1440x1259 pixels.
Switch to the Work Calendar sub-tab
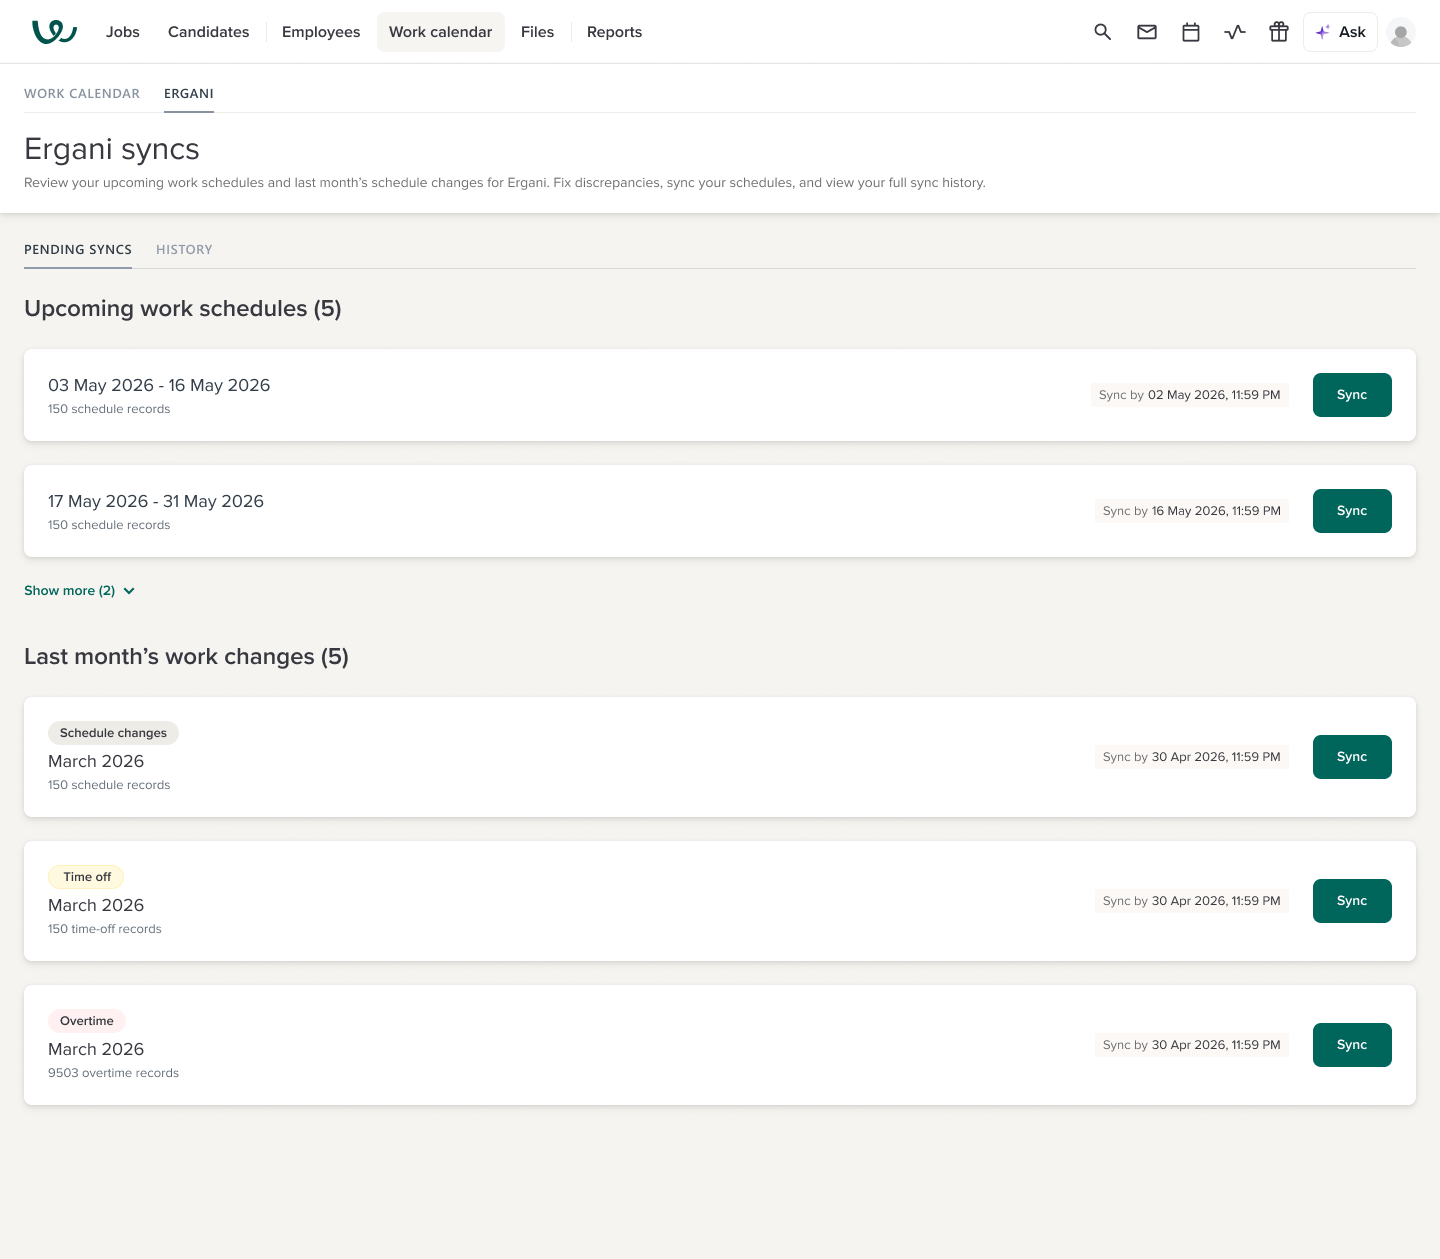82,93
